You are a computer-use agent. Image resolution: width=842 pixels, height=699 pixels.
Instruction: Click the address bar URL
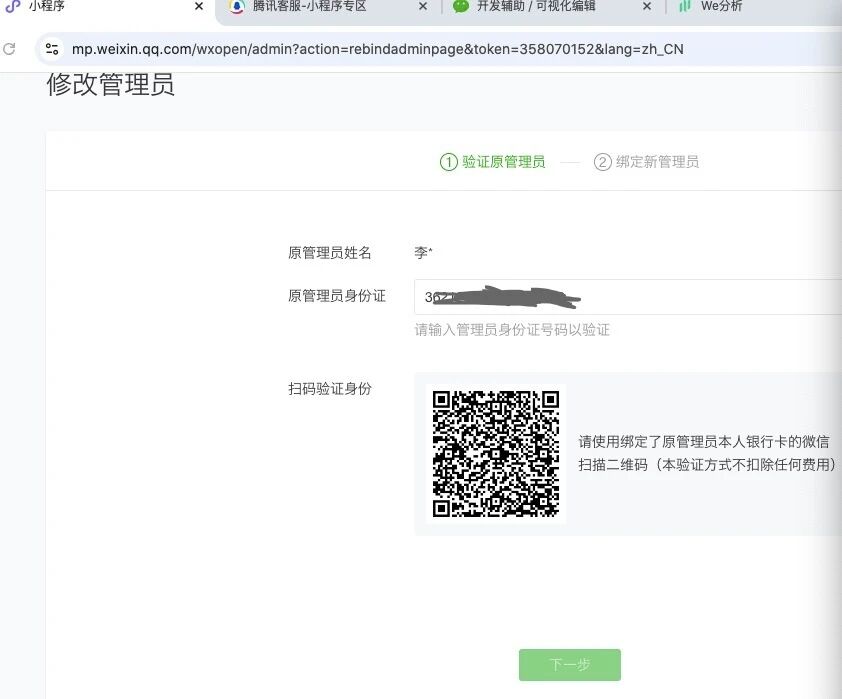click(378, 49)
